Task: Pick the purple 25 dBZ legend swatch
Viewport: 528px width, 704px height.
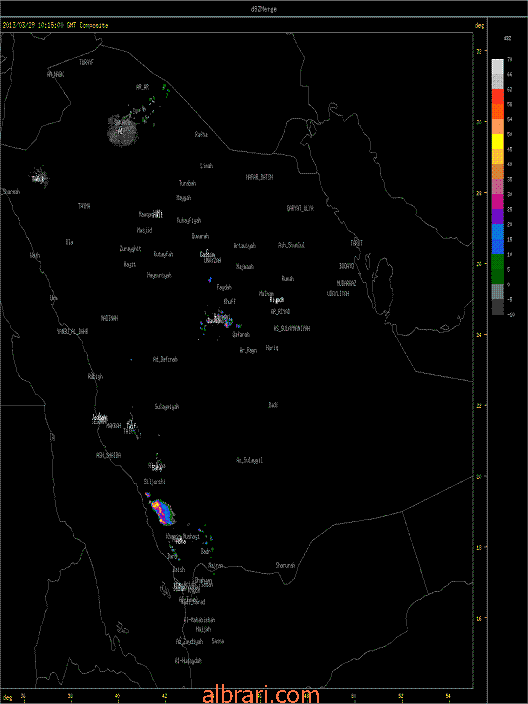Action: point(497,216)
